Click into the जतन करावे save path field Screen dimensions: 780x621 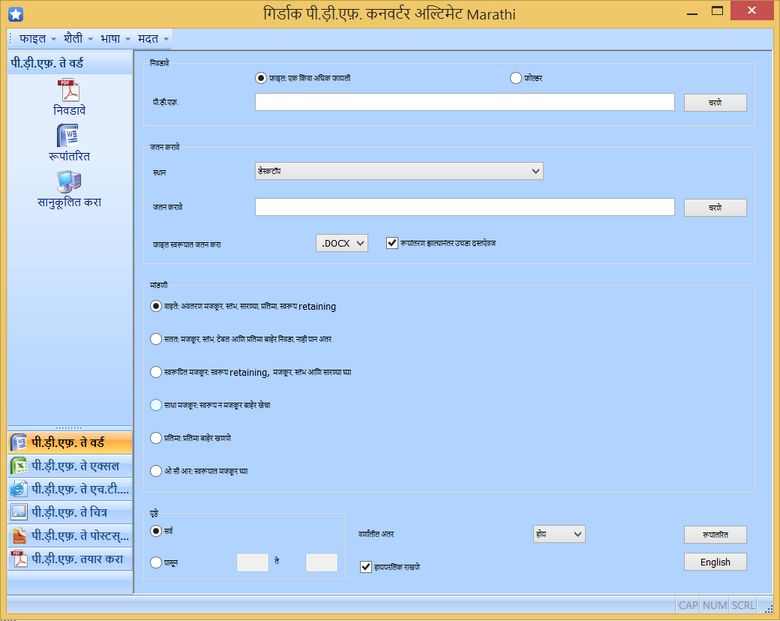tap(465, 207)
